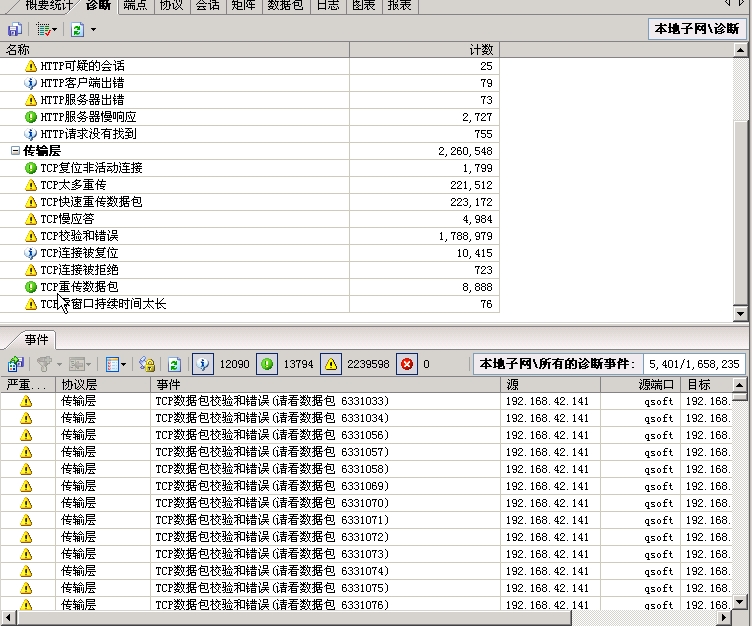Click the refresh icon in upper toolbar
Image resolution: width=752 pixels, height=626 pixels.
(x=77, y=30)
